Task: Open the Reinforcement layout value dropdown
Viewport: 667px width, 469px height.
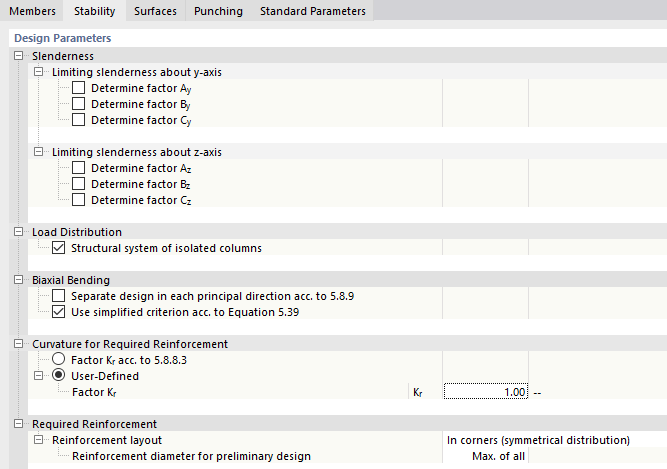Action: pyautogui.click(x=554, y=440)
